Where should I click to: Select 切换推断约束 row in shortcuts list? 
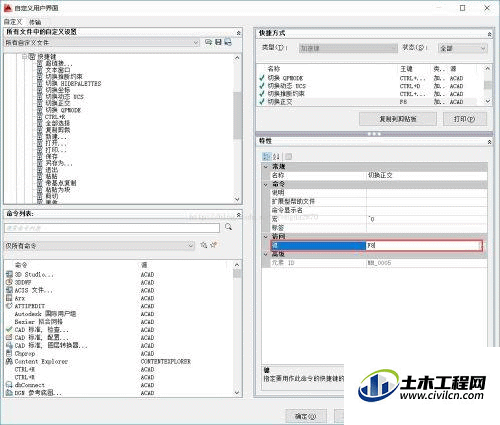point(371,94)
